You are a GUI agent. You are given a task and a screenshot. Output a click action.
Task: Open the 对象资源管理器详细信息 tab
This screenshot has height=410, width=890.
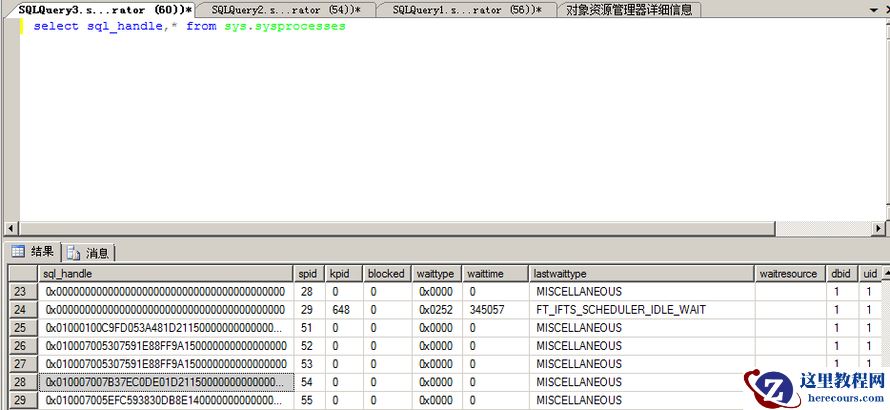coord(628,10)
